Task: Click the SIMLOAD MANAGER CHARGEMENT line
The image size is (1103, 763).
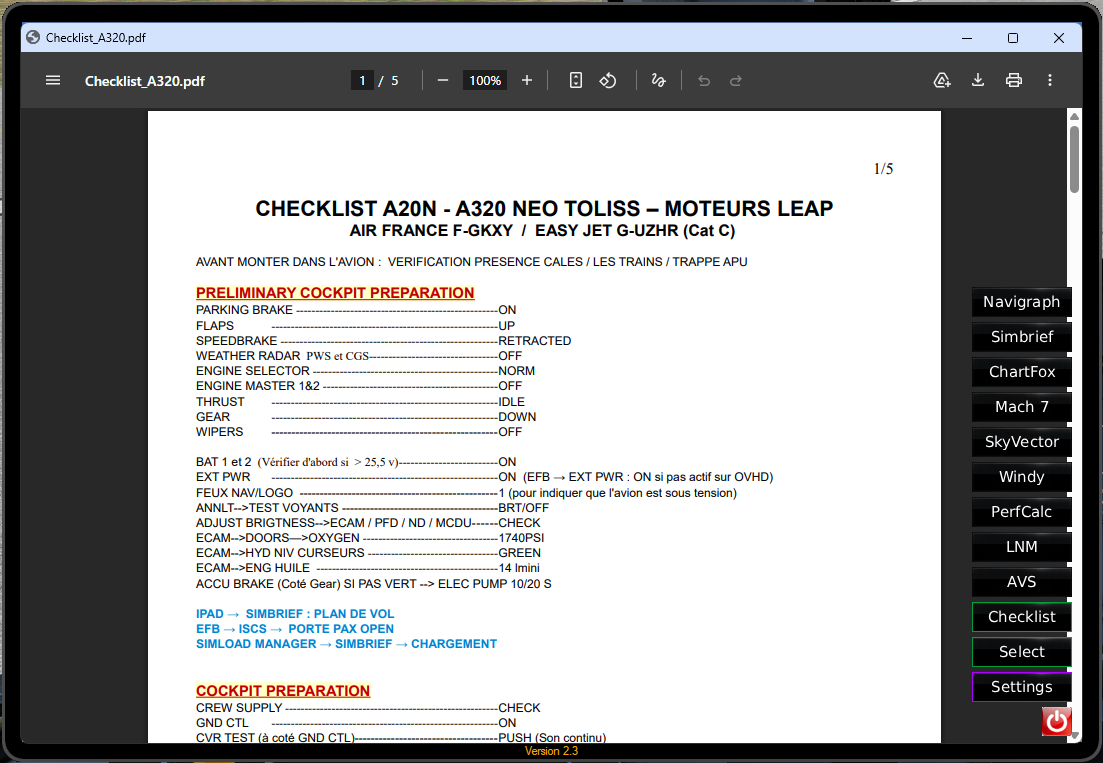Action: coord(346,644)
